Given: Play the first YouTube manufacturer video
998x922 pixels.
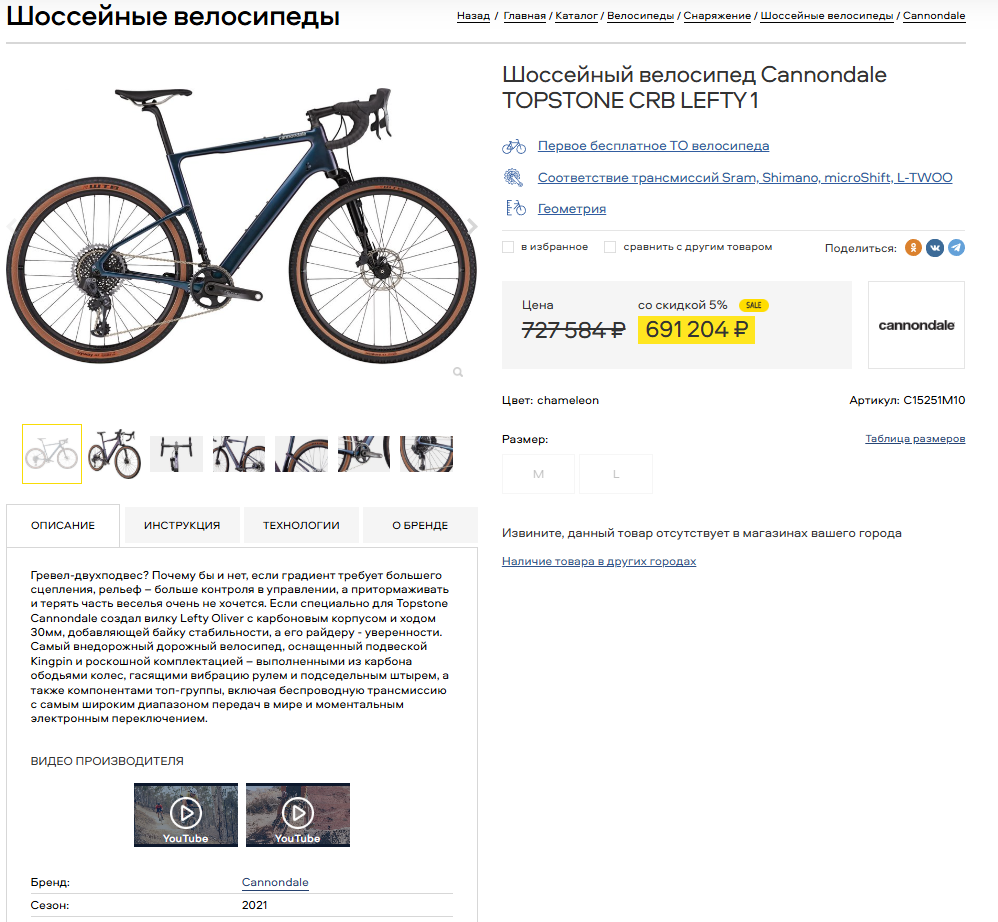Looking at the screenshot, I should point(186,814).
